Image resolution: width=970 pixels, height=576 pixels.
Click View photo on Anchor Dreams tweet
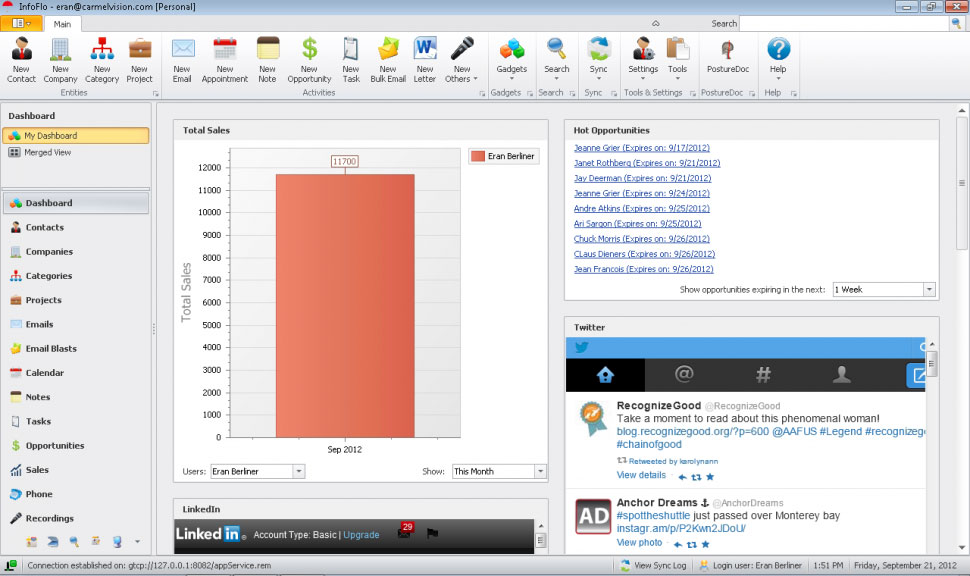pyautogui.click(x=639, y=543)
